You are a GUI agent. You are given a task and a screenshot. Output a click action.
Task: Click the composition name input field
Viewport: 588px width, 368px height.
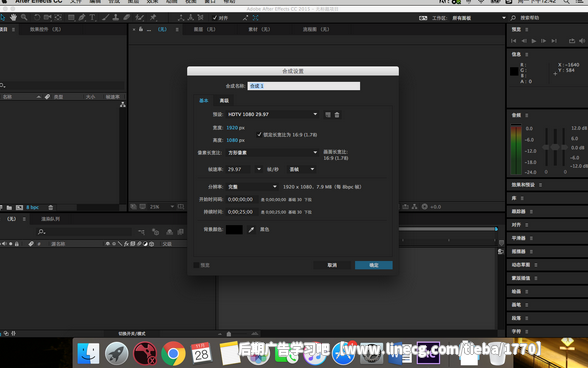click(303, 86)
